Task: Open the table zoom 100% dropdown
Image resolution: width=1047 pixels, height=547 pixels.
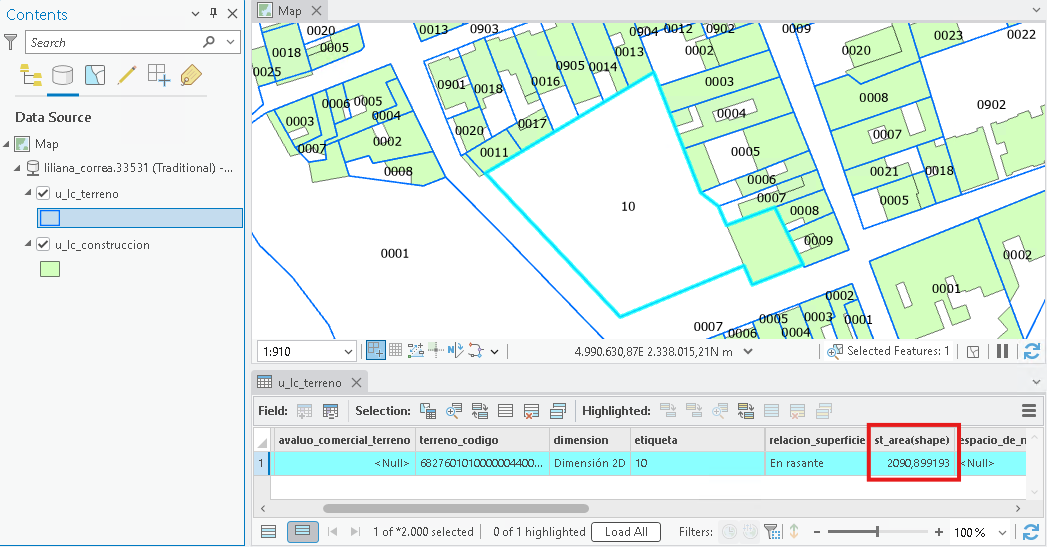Action: [1002, 532]
